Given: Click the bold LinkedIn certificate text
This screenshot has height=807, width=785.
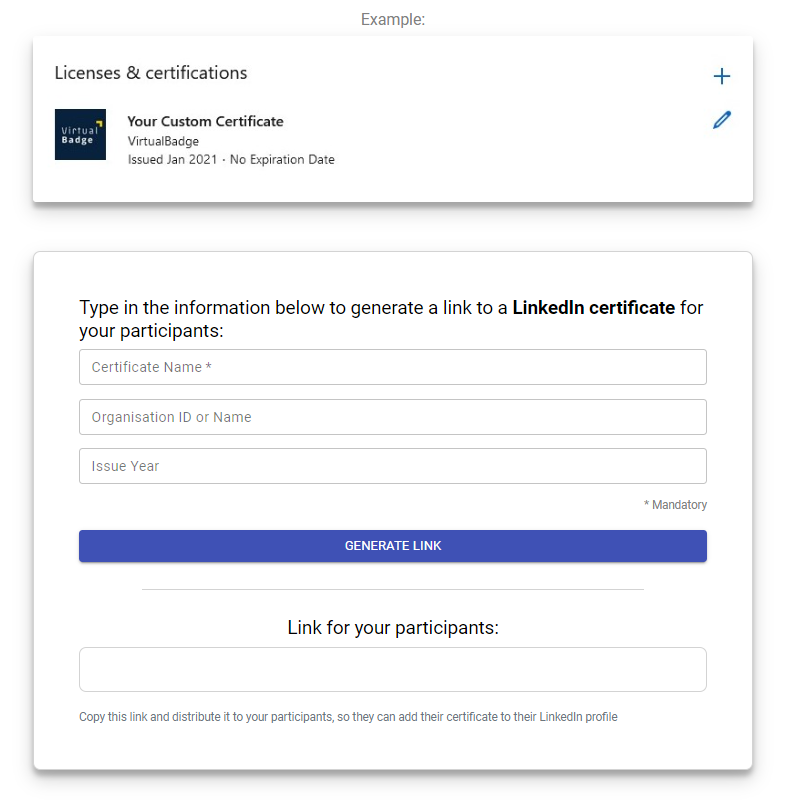Looking at the screenshot, I should pos(594,308).
